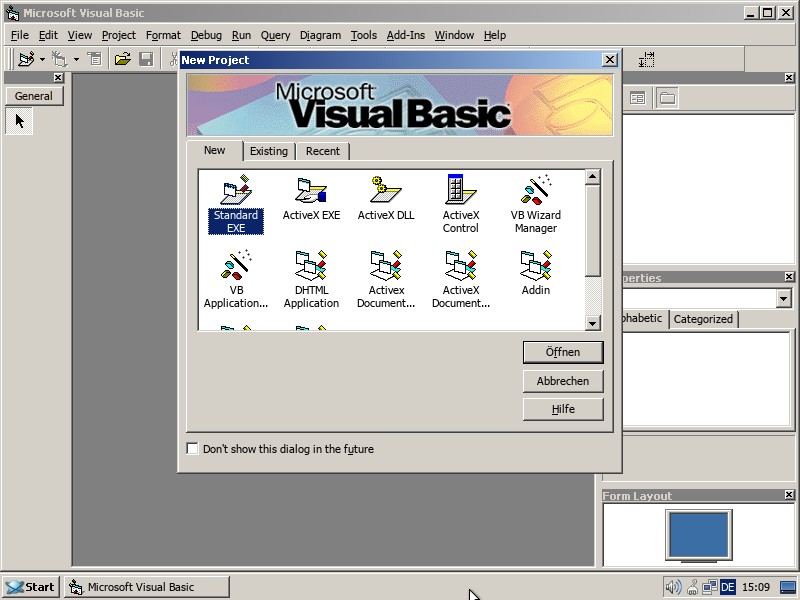Click the Windows Start button
This screenshot has width=800, height=600.
coord(31,587)
